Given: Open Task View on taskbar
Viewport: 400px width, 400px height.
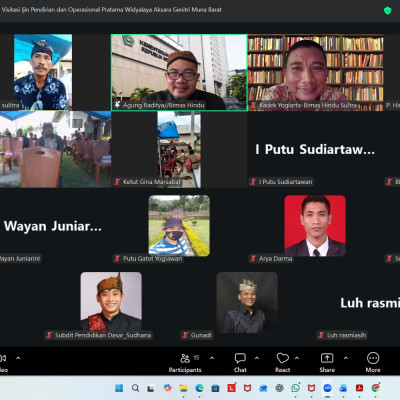Looking at the screenshot, I should click(x=151, y=388).
